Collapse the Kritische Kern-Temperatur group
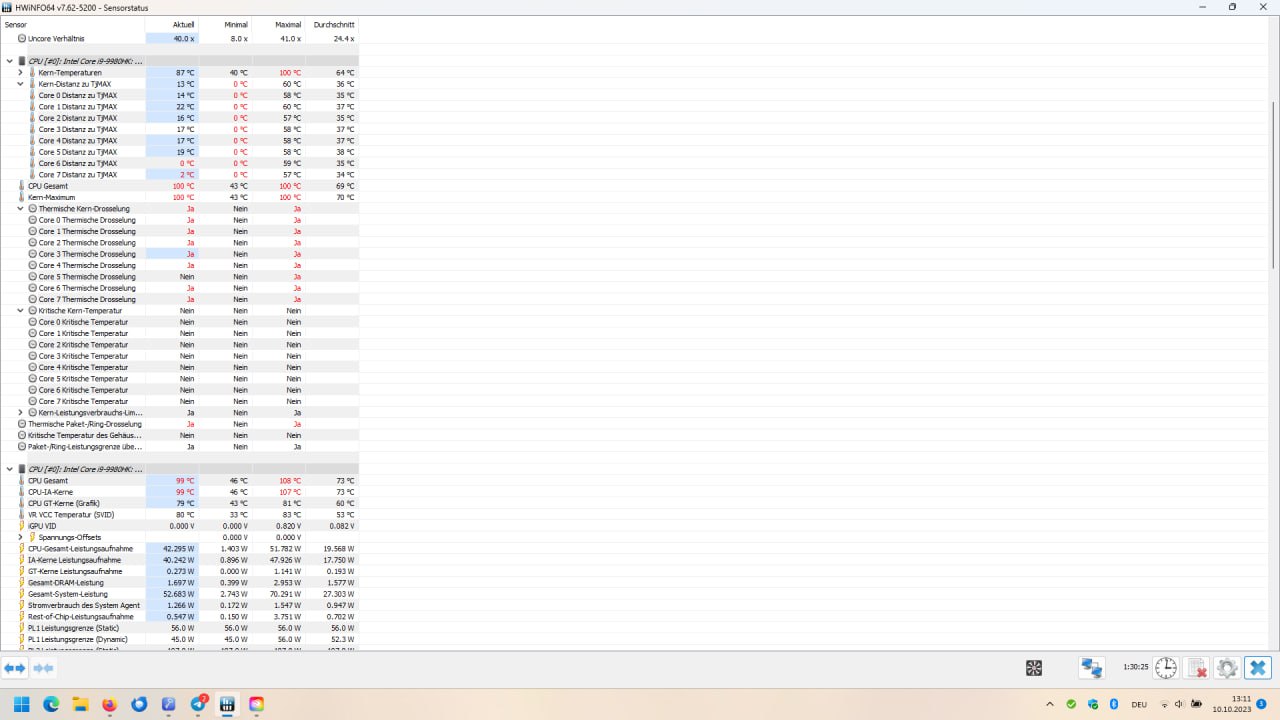 pyautogui.click(x=20, y=310)
